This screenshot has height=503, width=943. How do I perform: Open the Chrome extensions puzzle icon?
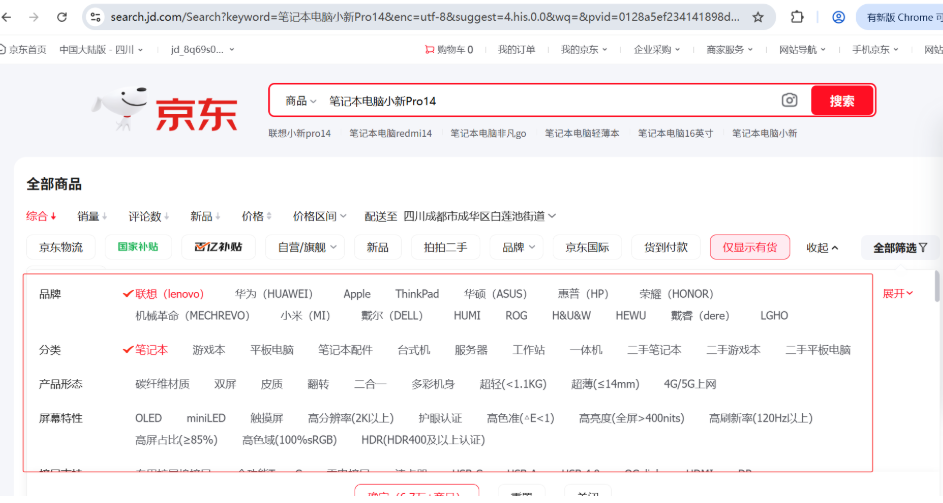(797, 17)
